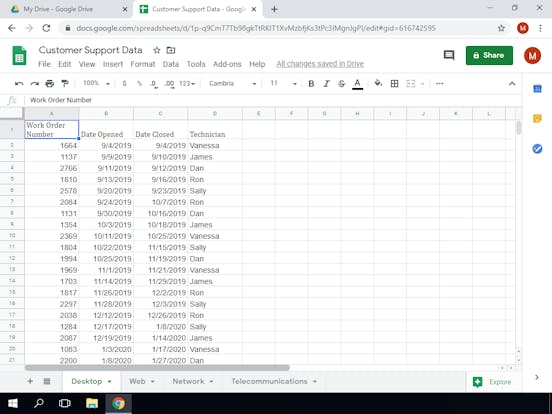Format as currency with dollar icon

coord(124,83)
